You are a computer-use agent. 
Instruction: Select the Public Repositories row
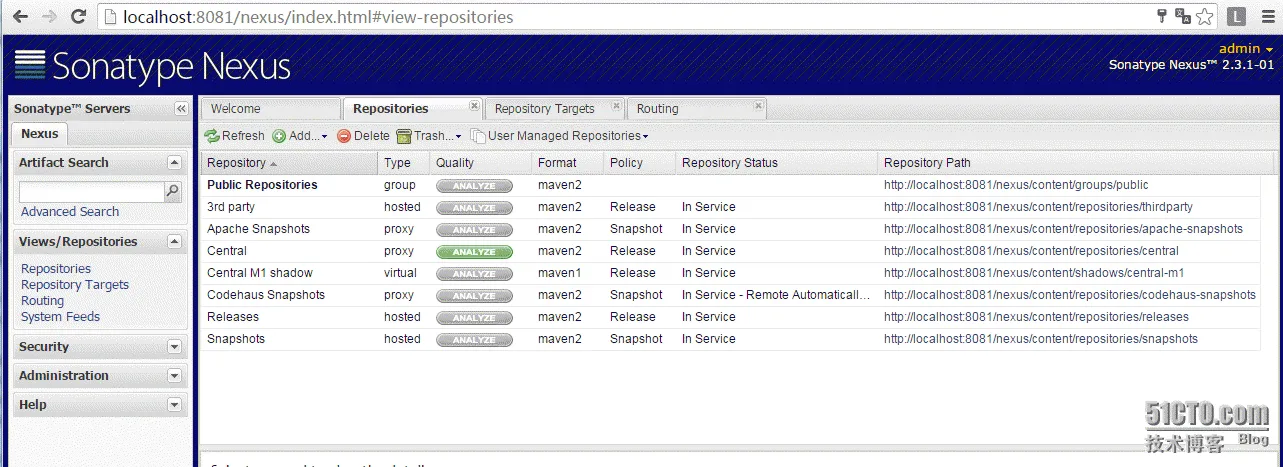tap(730, 185)
